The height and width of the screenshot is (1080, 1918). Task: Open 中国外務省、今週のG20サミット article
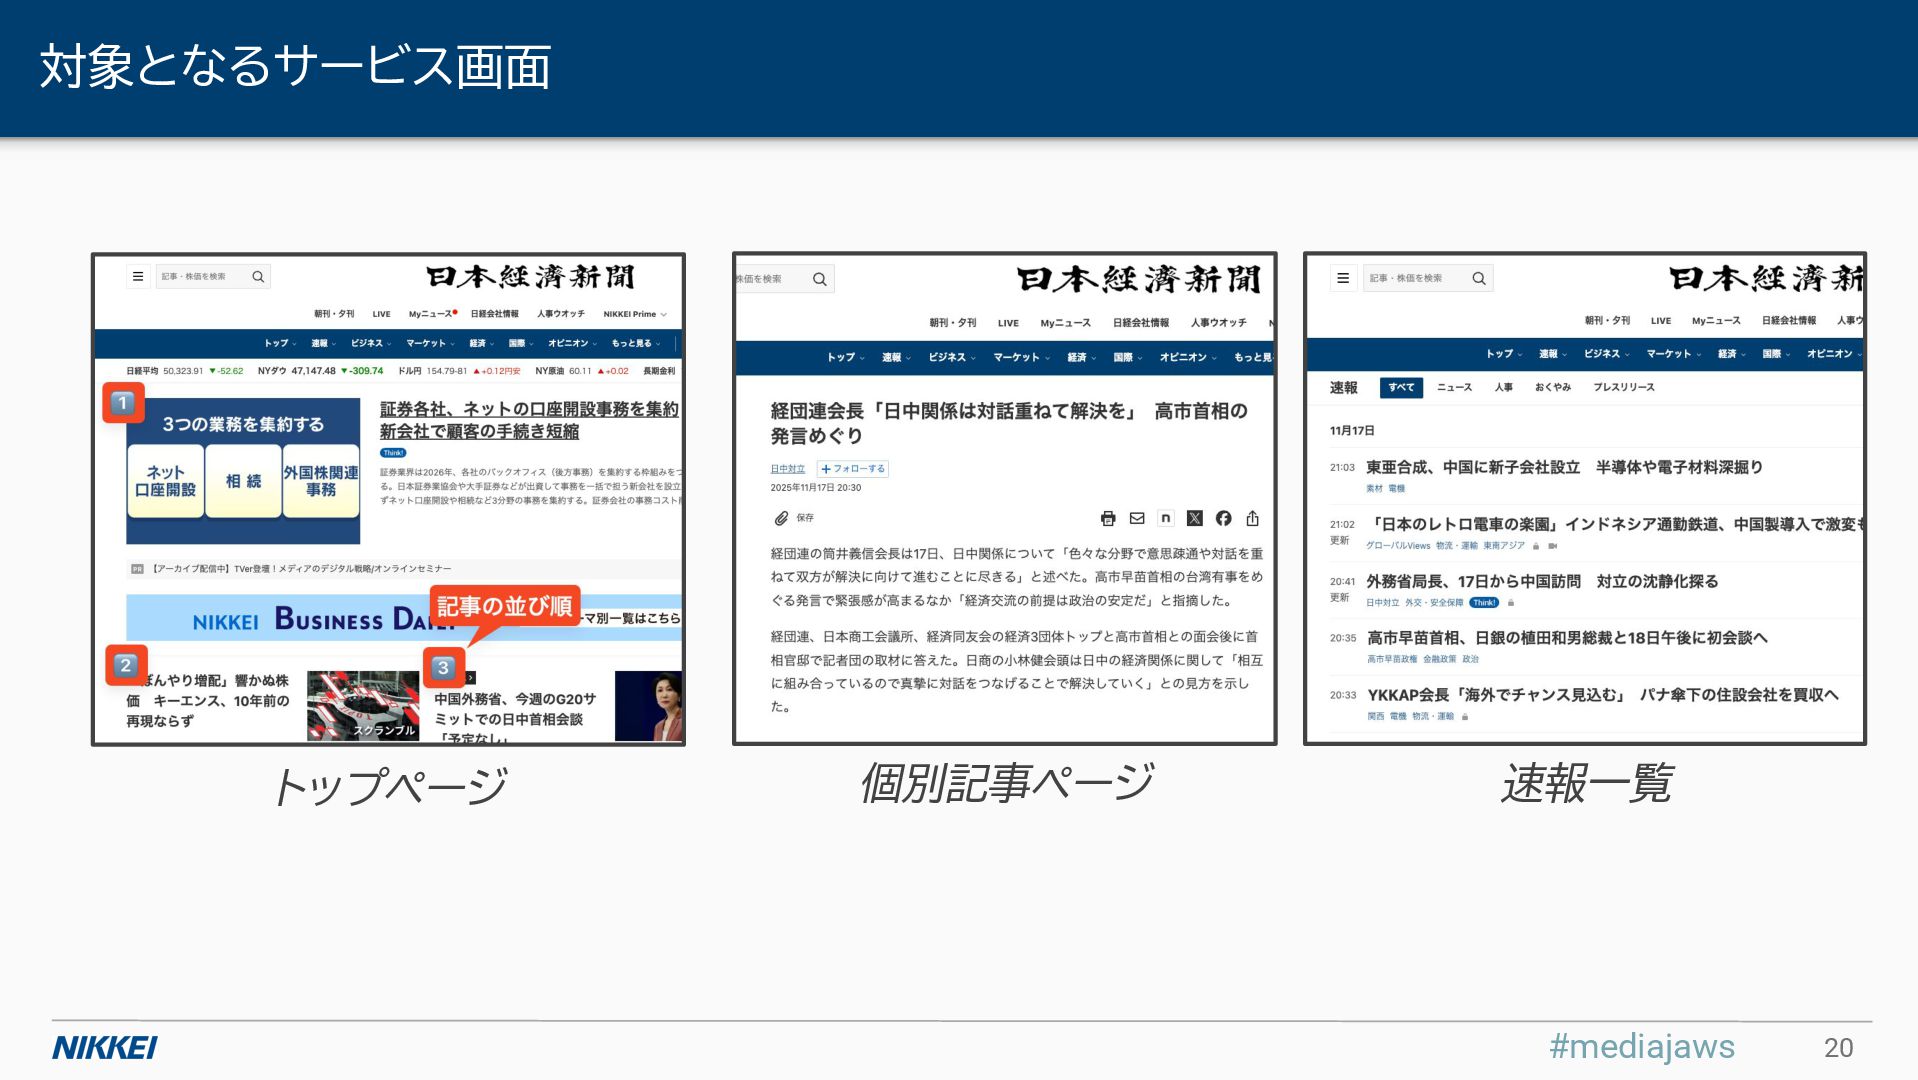515,718
